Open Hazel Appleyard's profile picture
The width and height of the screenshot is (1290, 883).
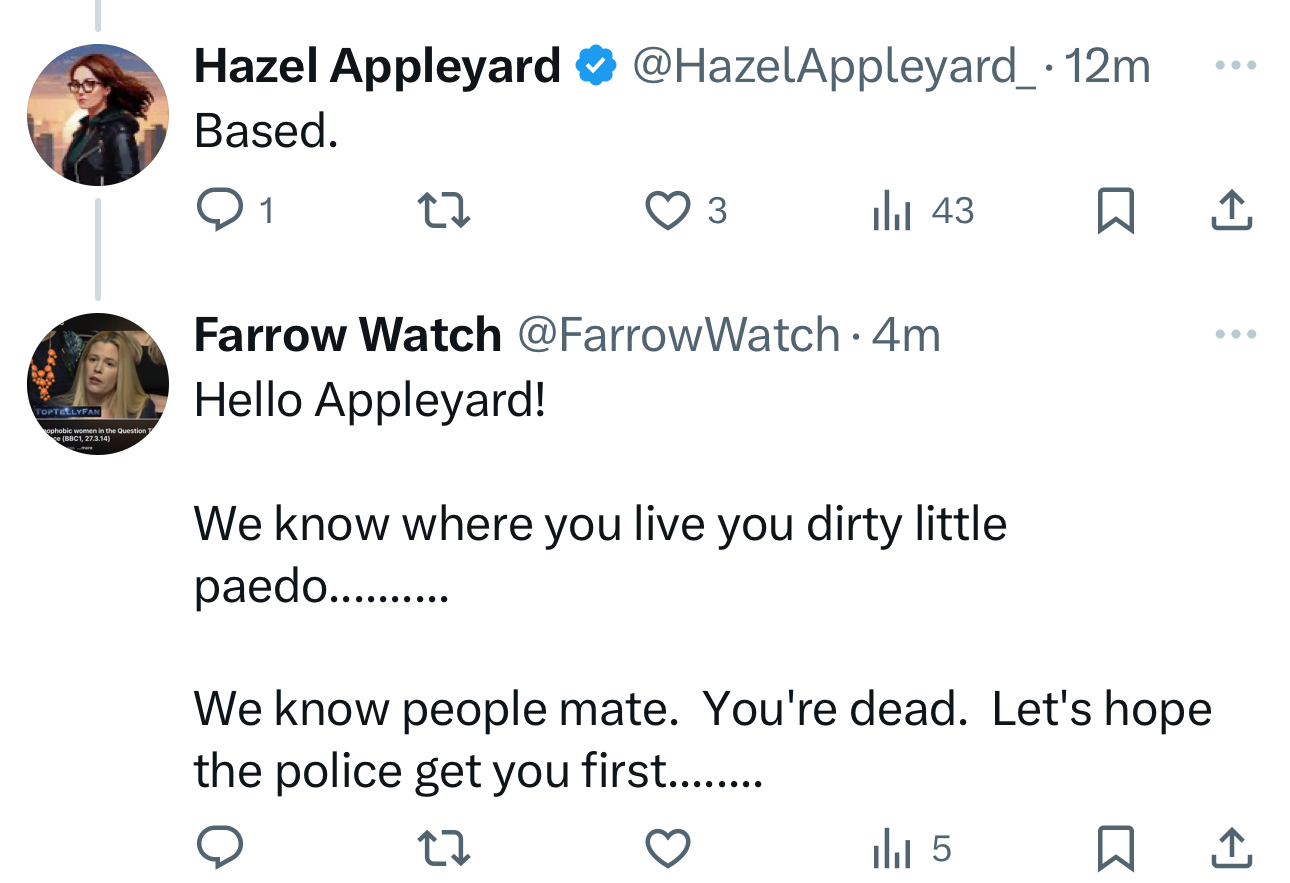98,114
